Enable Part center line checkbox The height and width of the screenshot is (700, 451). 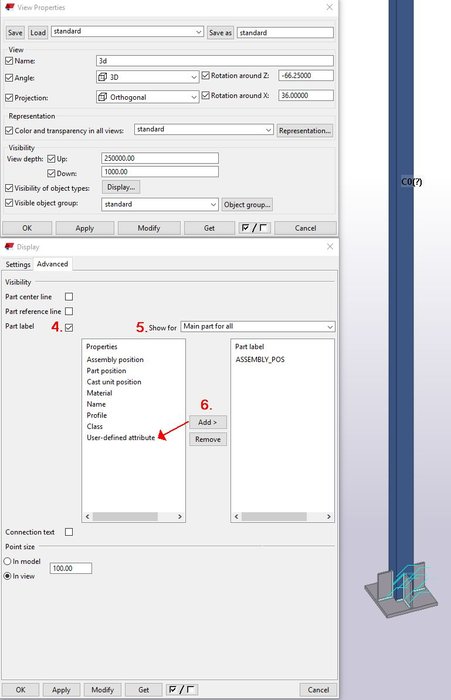[69, 297]
